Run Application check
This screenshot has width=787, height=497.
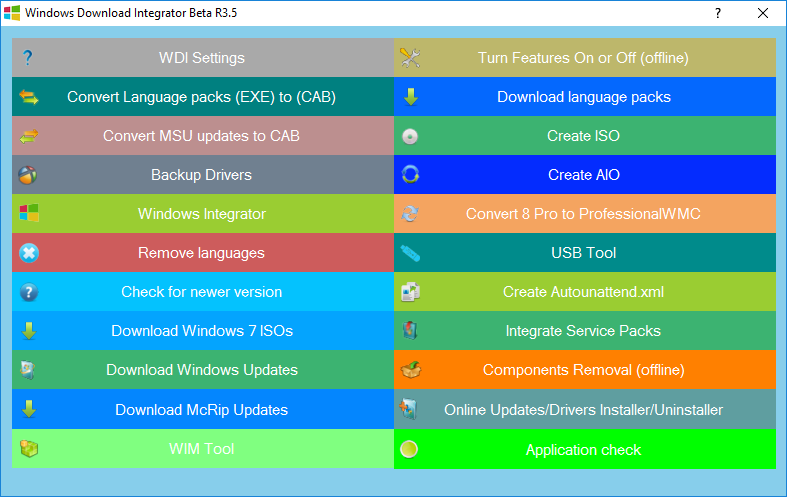pos(585,449)
